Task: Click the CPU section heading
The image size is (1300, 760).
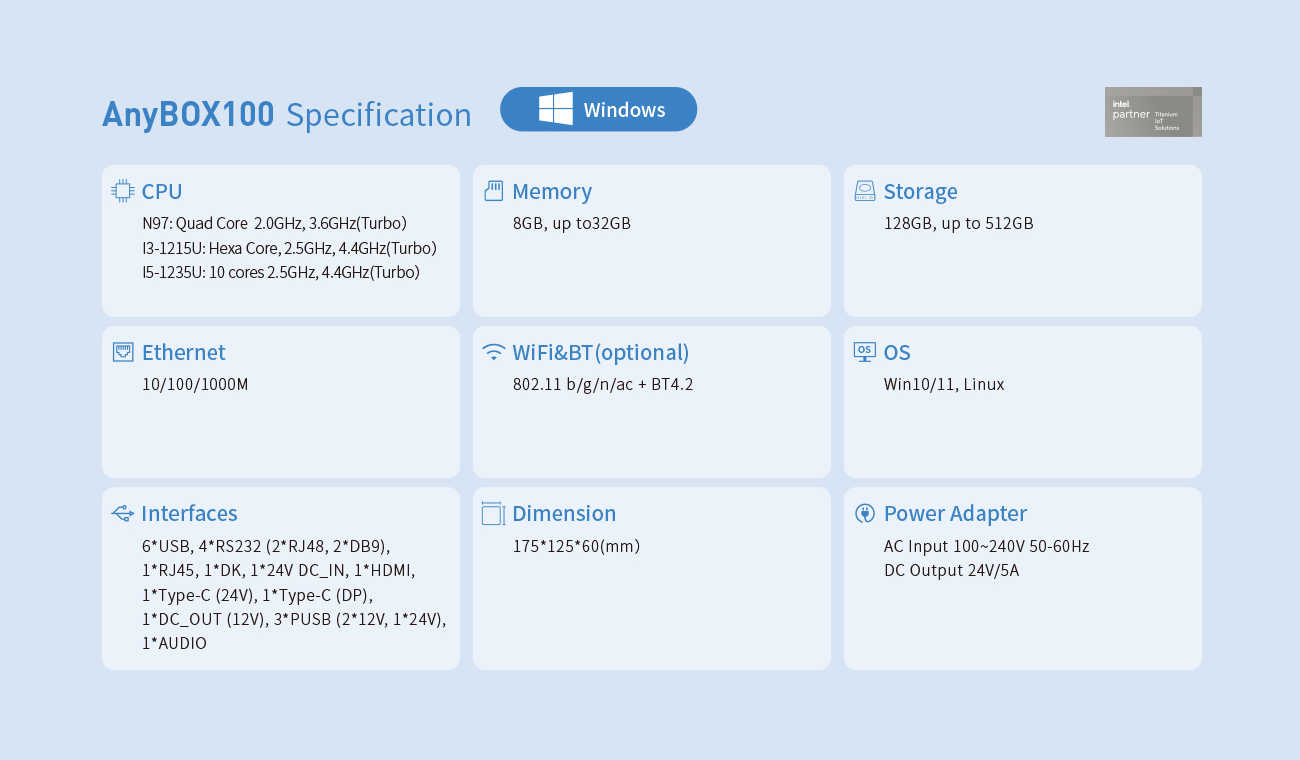Action: pos(162,191)
